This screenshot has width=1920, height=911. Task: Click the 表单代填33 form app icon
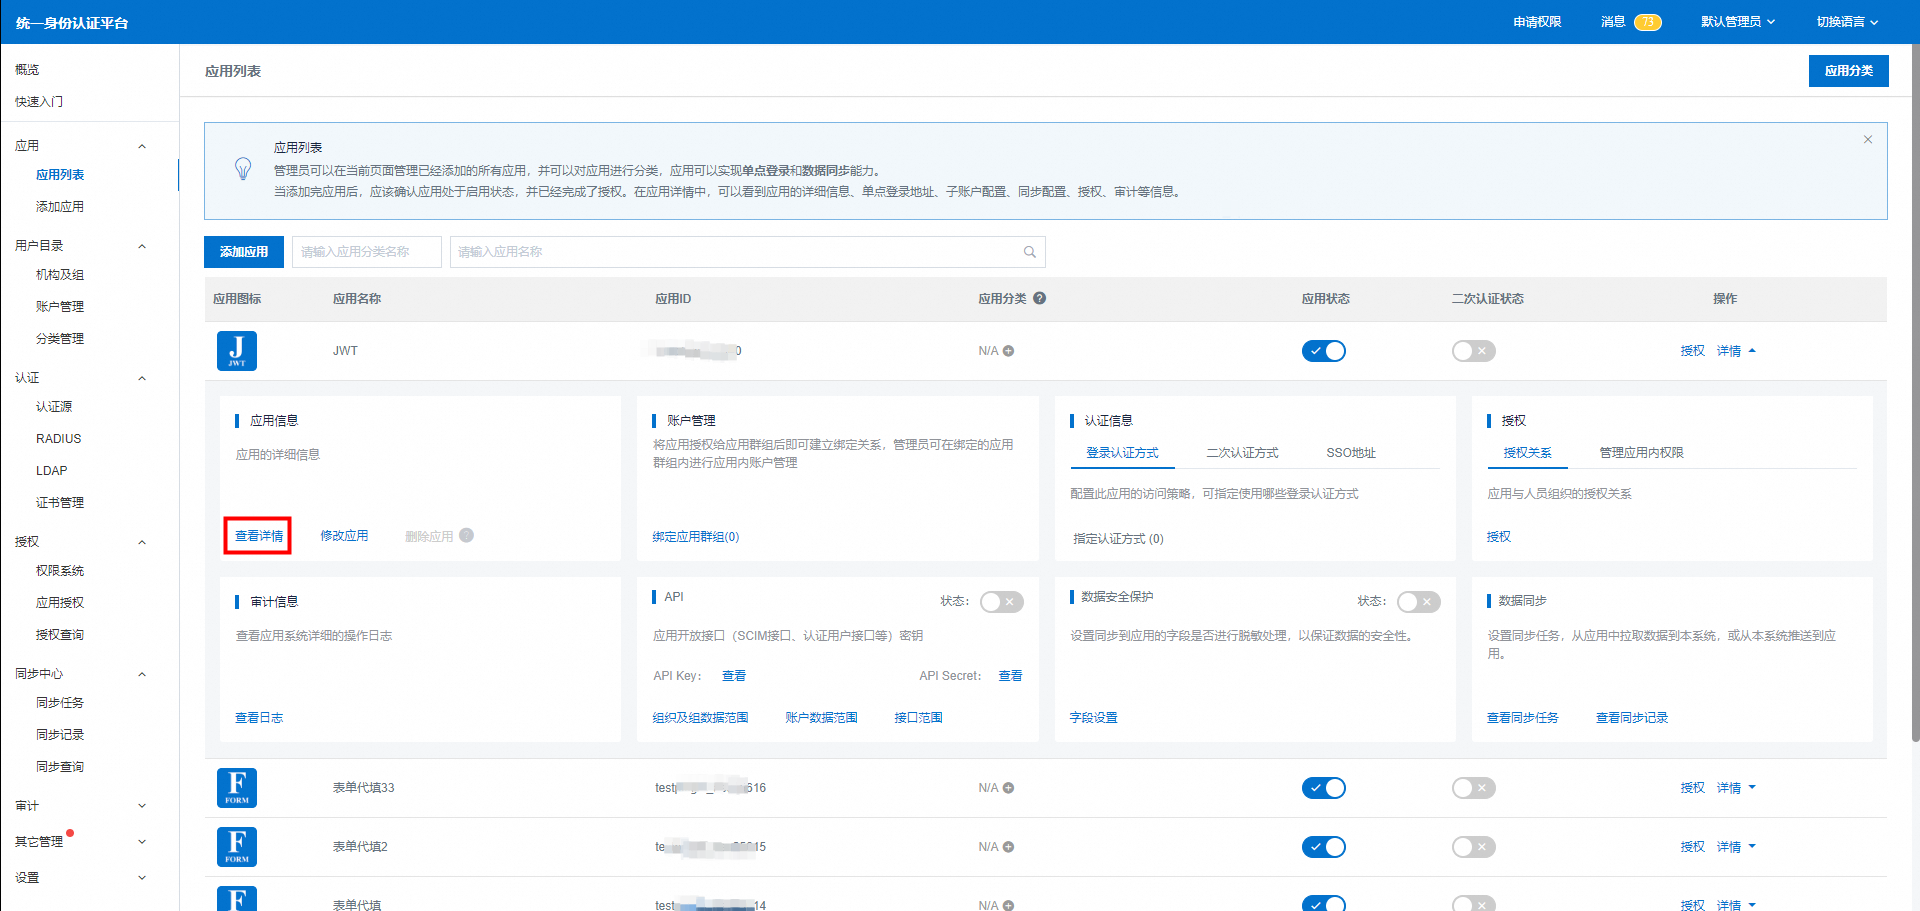point(237,788)
